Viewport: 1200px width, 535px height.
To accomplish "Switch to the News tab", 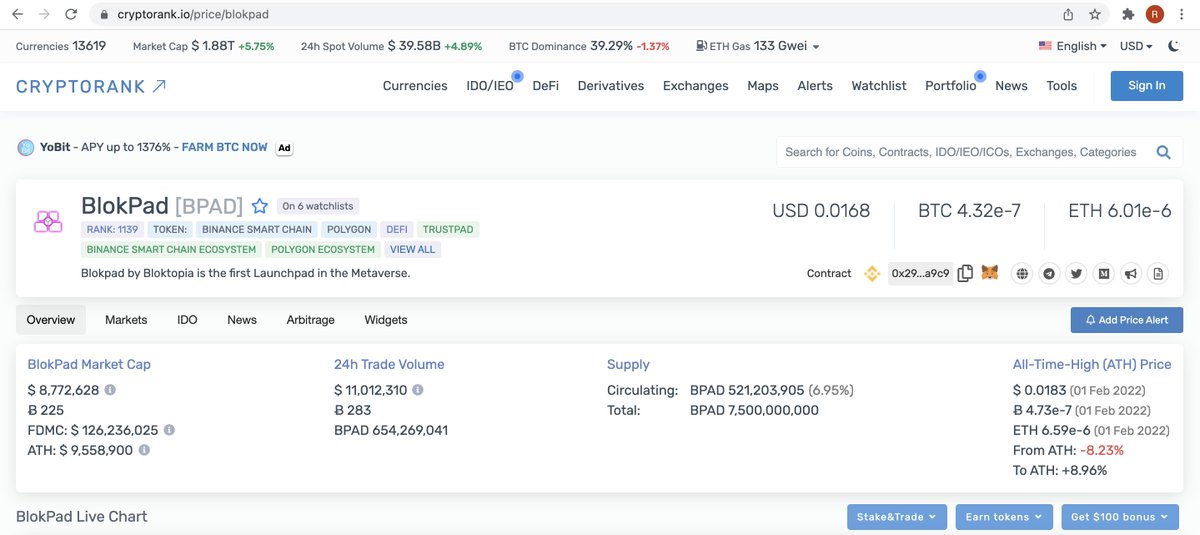I will (x=242, y=320).
